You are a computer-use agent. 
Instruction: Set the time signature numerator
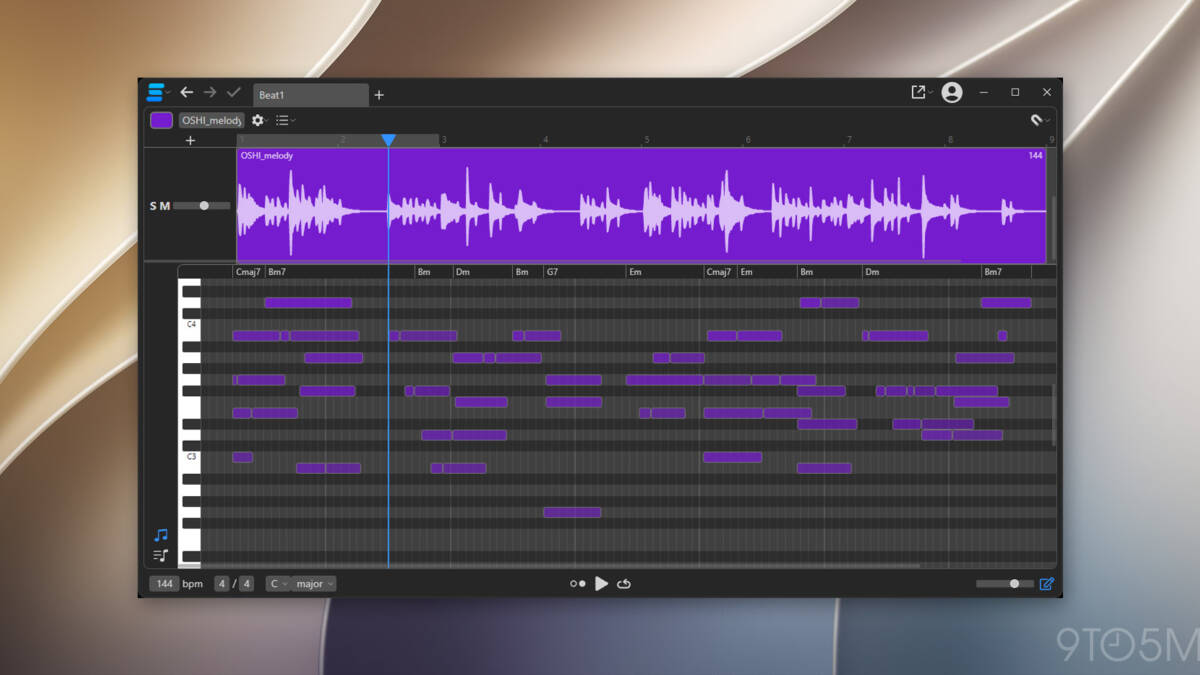(222, 583)
